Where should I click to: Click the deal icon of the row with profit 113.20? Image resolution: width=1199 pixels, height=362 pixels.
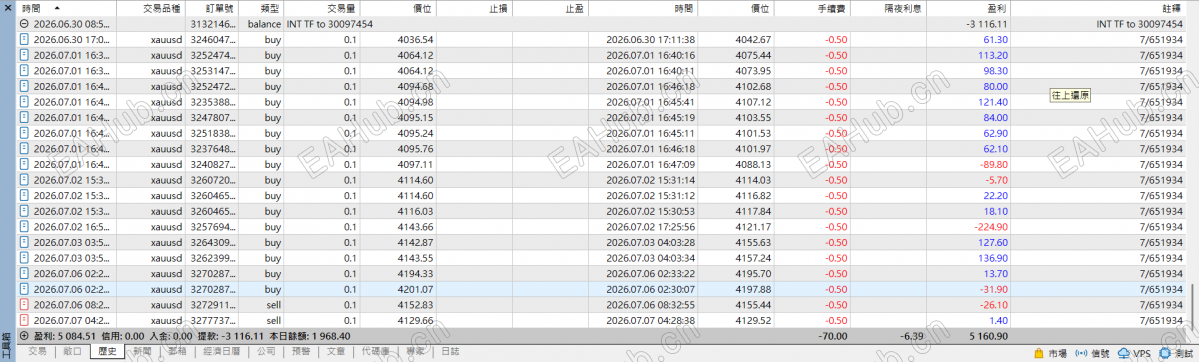24,55
